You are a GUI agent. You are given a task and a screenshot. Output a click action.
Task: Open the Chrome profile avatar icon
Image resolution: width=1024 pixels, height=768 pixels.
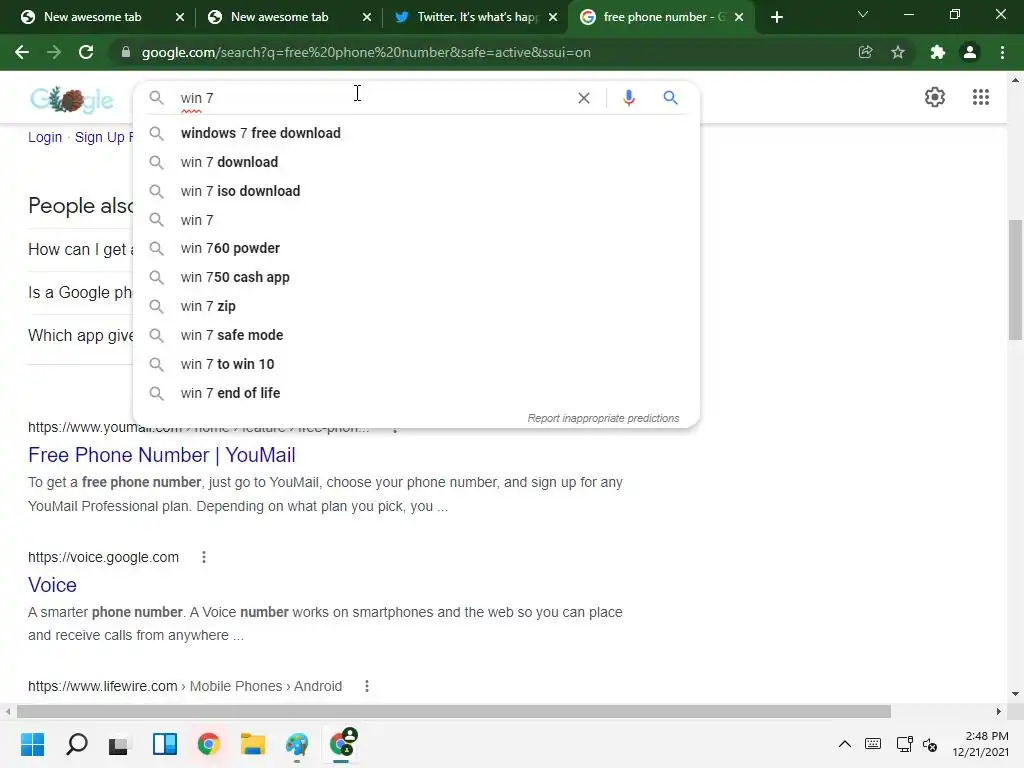tap(970, 52)
